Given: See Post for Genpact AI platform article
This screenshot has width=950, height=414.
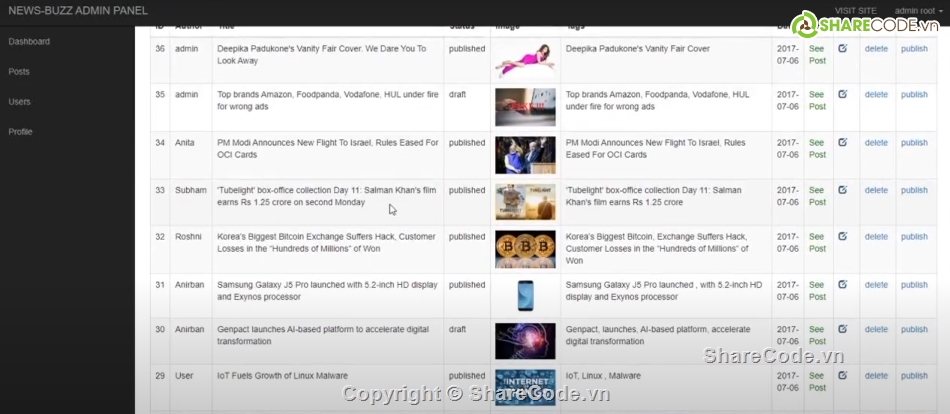Looking at the screenshot, I should 817,335.
